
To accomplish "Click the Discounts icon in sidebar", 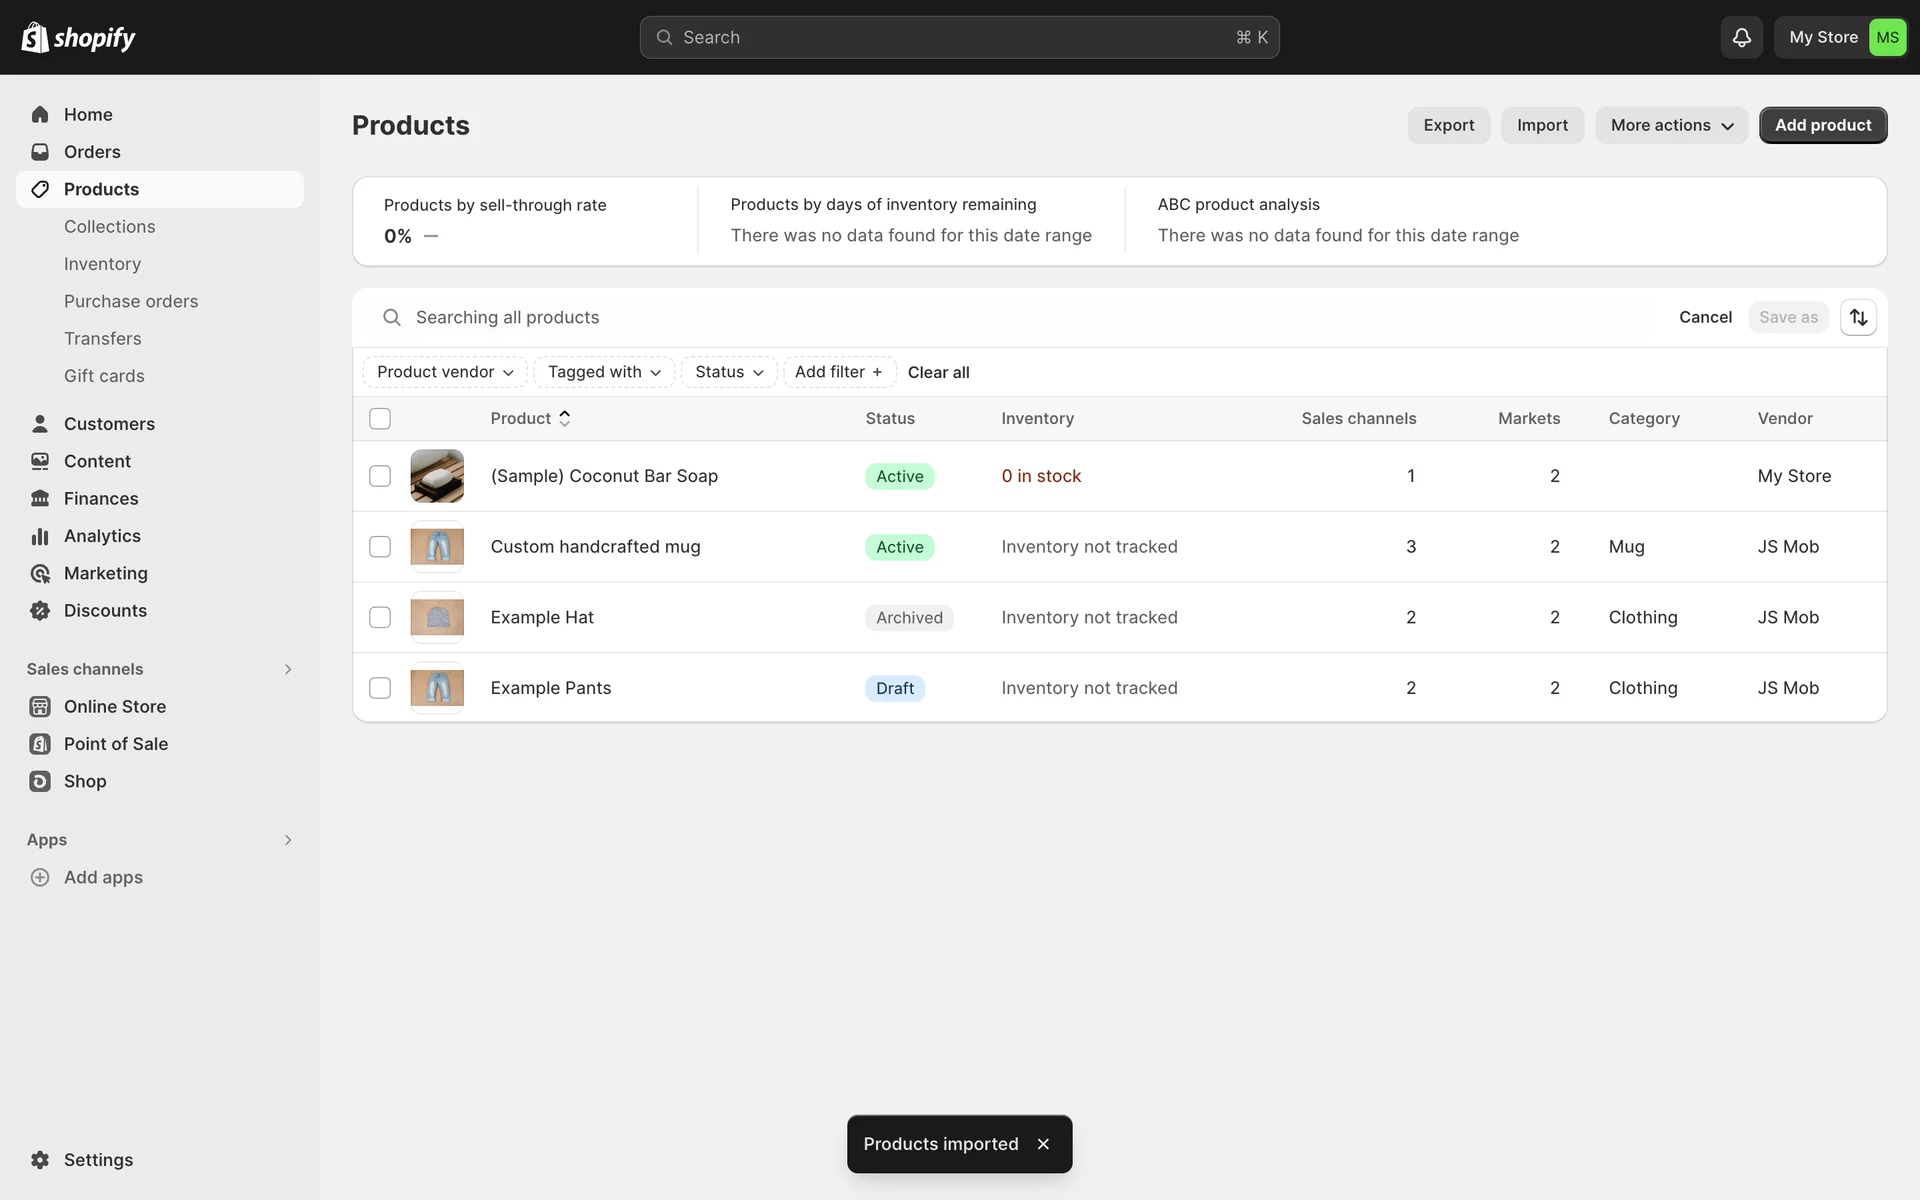I will (x=40, y=611).
